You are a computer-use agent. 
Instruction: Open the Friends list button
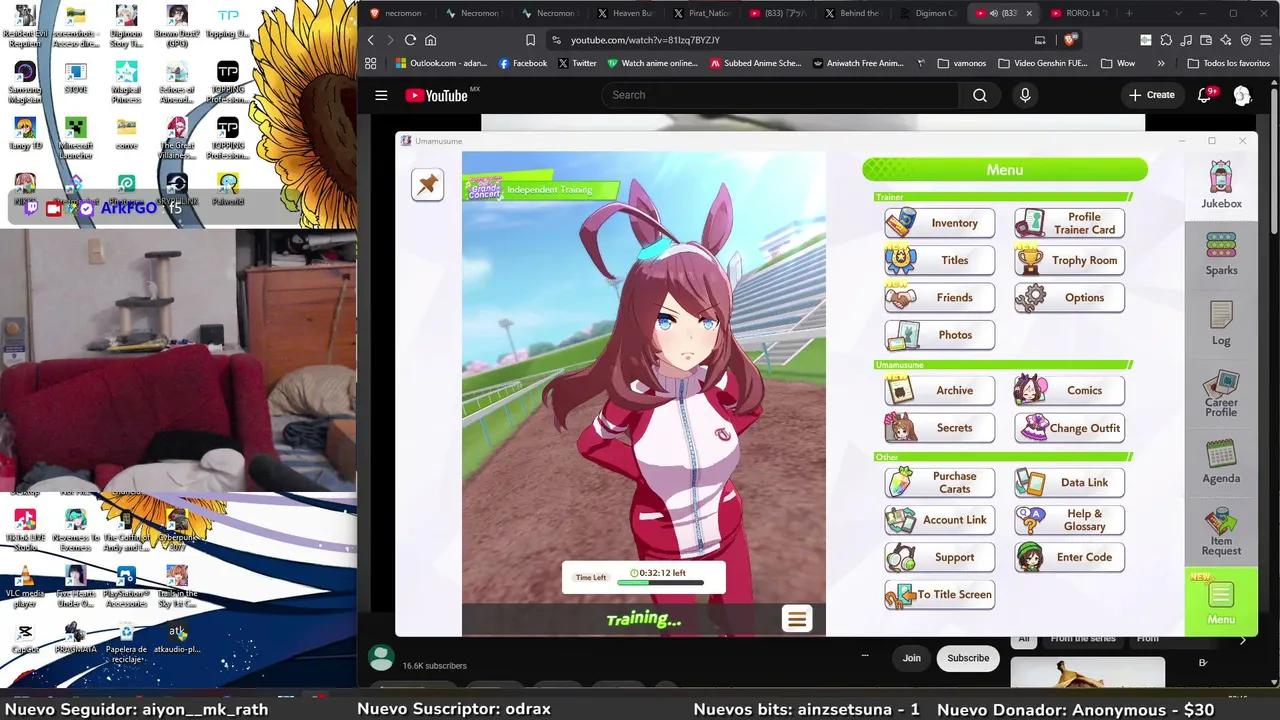940,297
